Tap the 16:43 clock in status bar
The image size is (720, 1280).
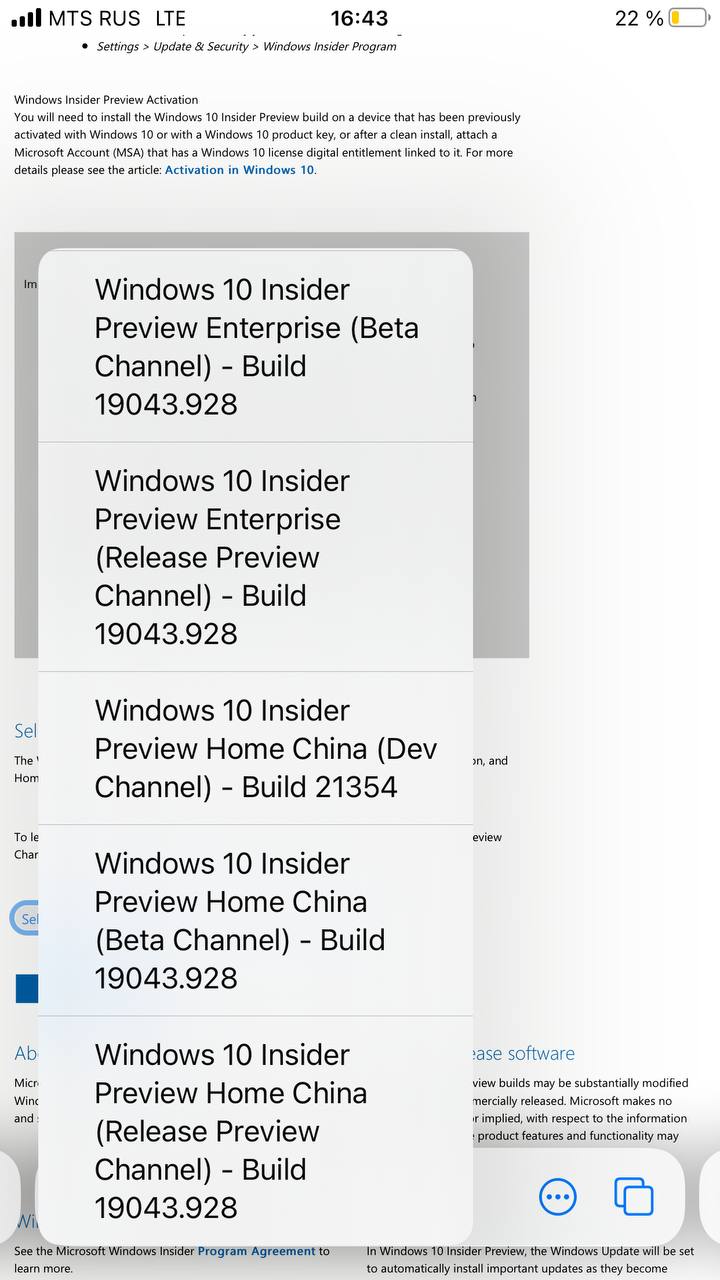359,18
